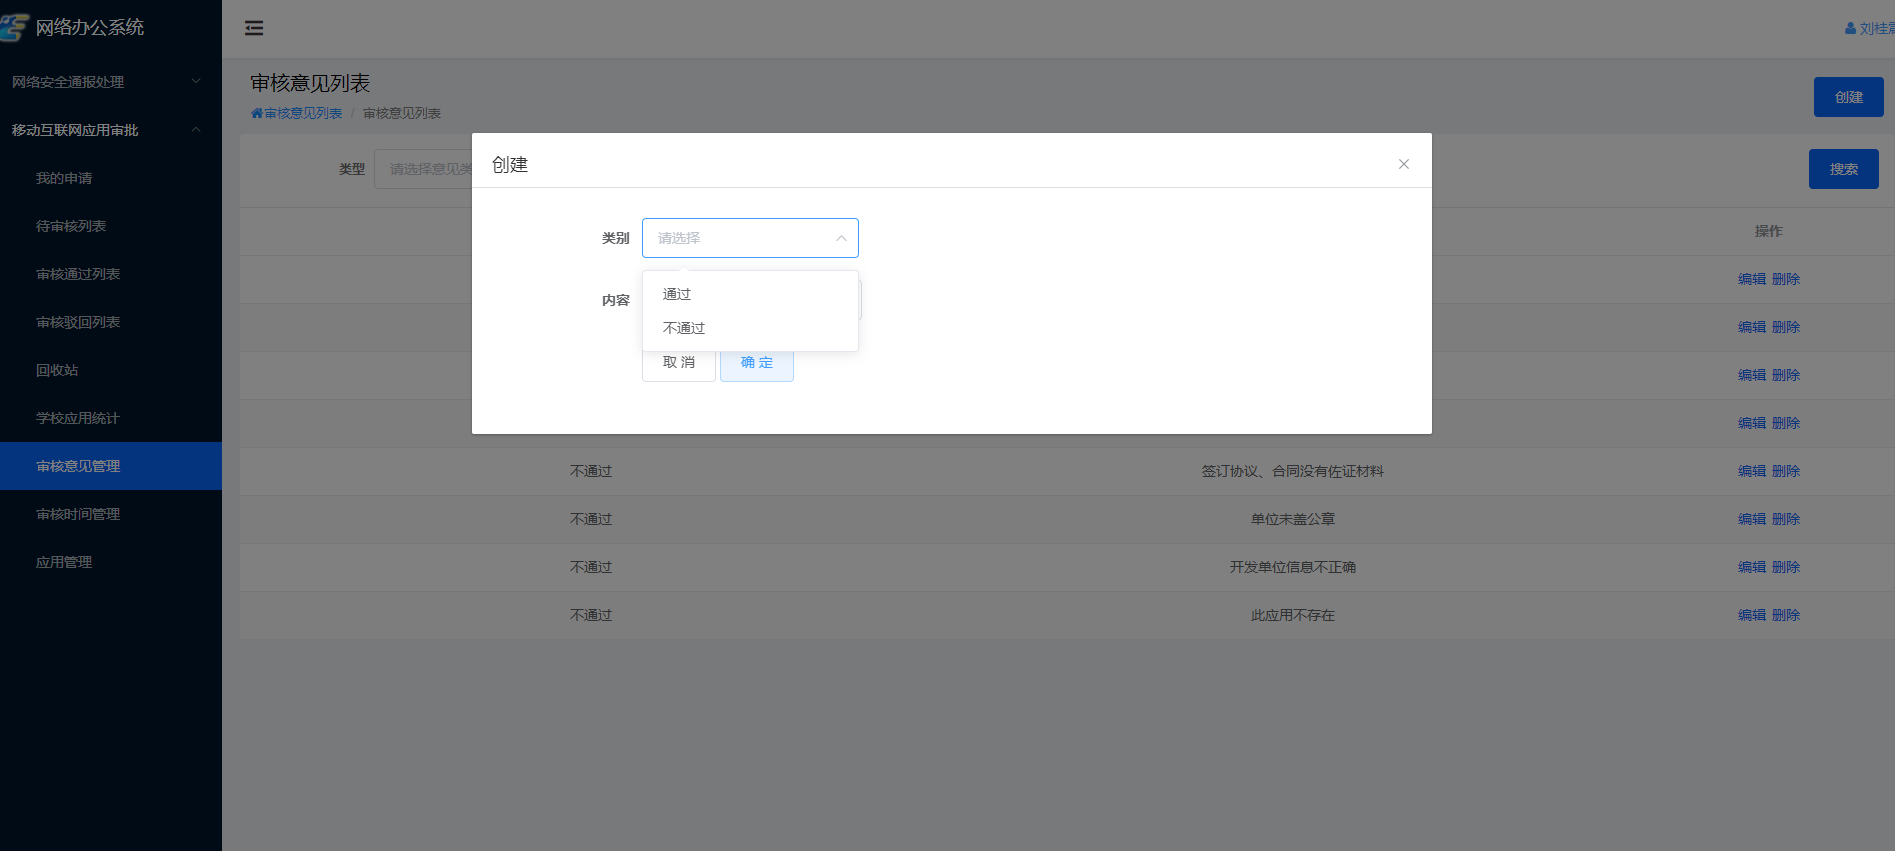1895x851 pixels.
Task: Click the hamburger menu collapse icon
Action: coord(254,28)
